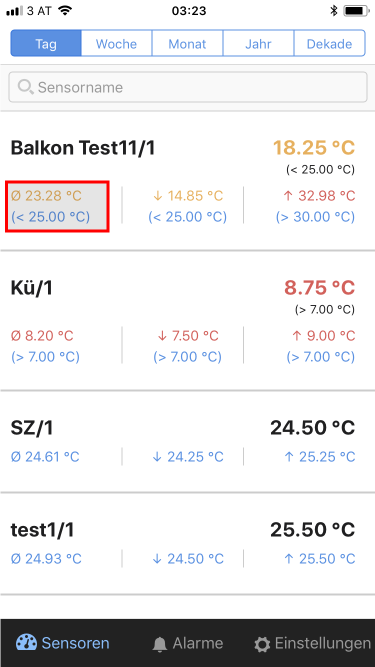Screen dimensions: 375x667
Task: Select the Tag time range
Action: pos(46,43)
